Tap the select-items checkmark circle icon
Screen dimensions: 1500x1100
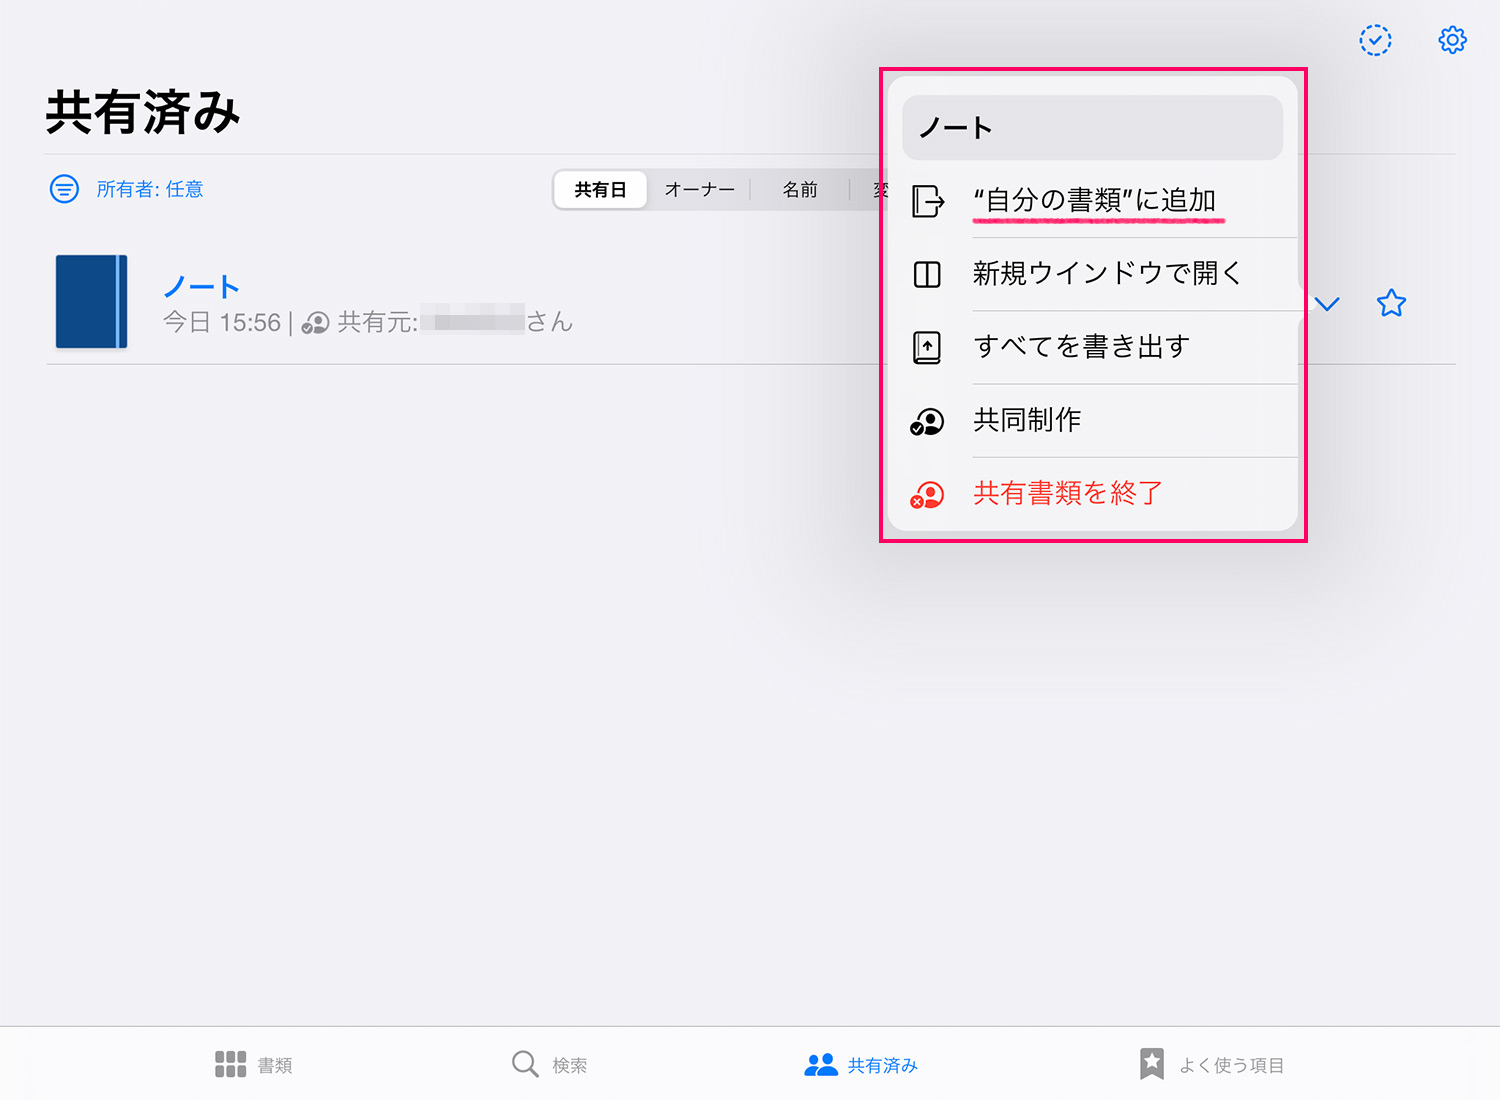tap(1375, 40)
